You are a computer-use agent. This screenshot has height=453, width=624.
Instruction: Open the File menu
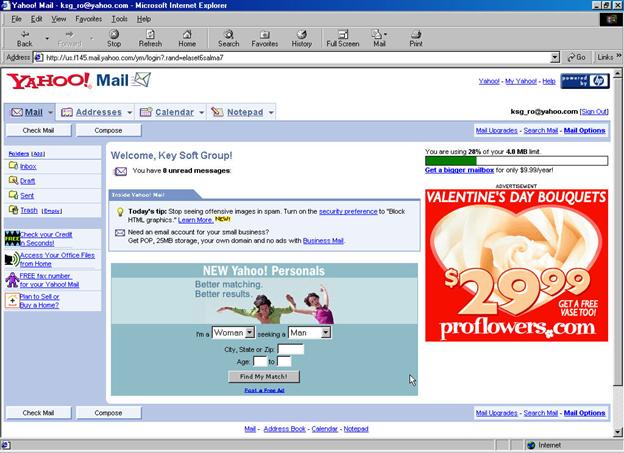point(16,19)
